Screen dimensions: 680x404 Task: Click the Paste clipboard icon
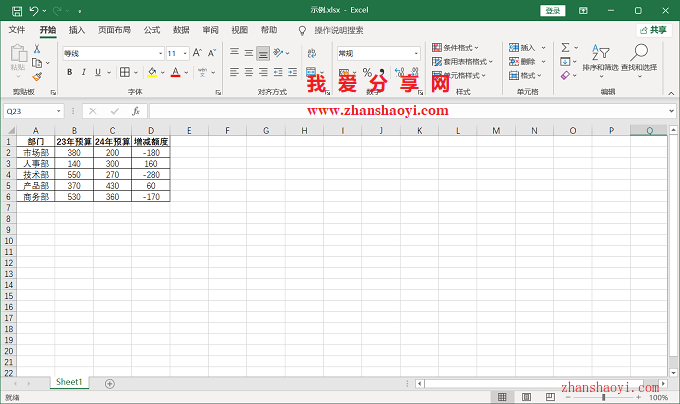[18, 53]
